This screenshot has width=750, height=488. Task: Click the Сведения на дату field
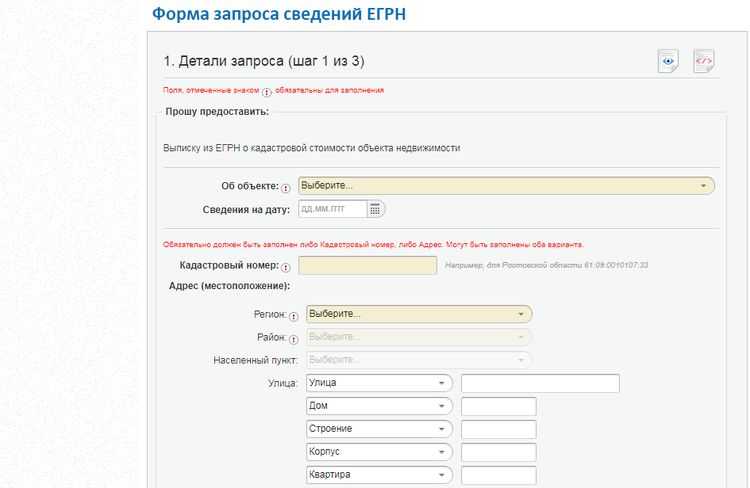pos(331,209)
